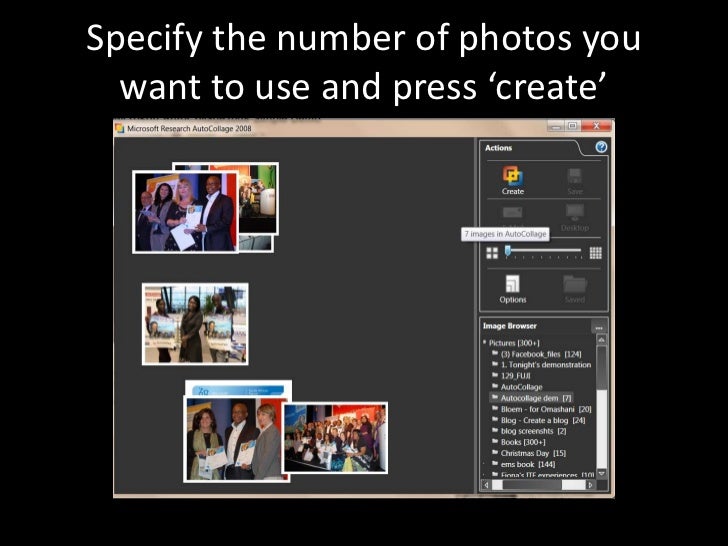
Task: Select the Blog - Create a blog [24] folder
Action: (x=539, y=420)
